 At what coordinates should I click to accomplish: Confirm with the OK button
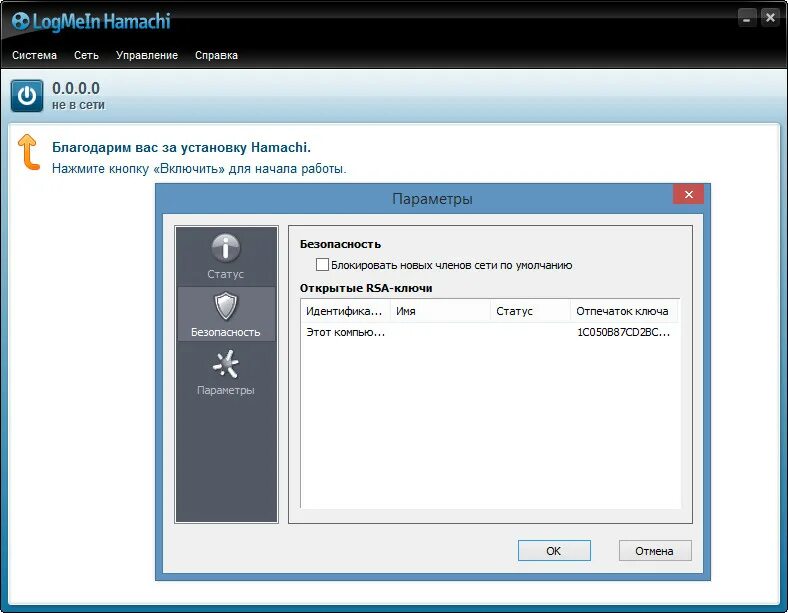(x=554, y=551)
